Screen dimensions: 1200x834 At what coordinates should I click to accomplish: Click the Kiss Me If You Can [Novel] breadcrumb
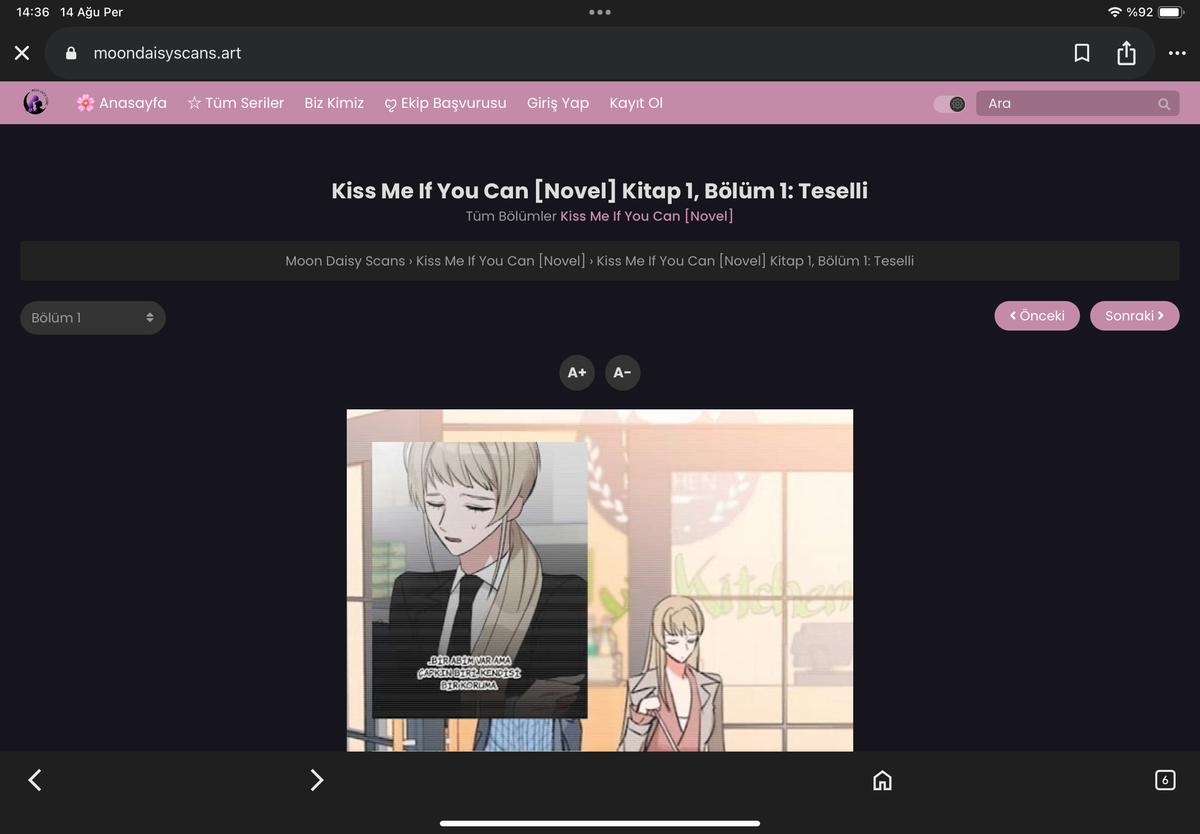pos(501,261)
